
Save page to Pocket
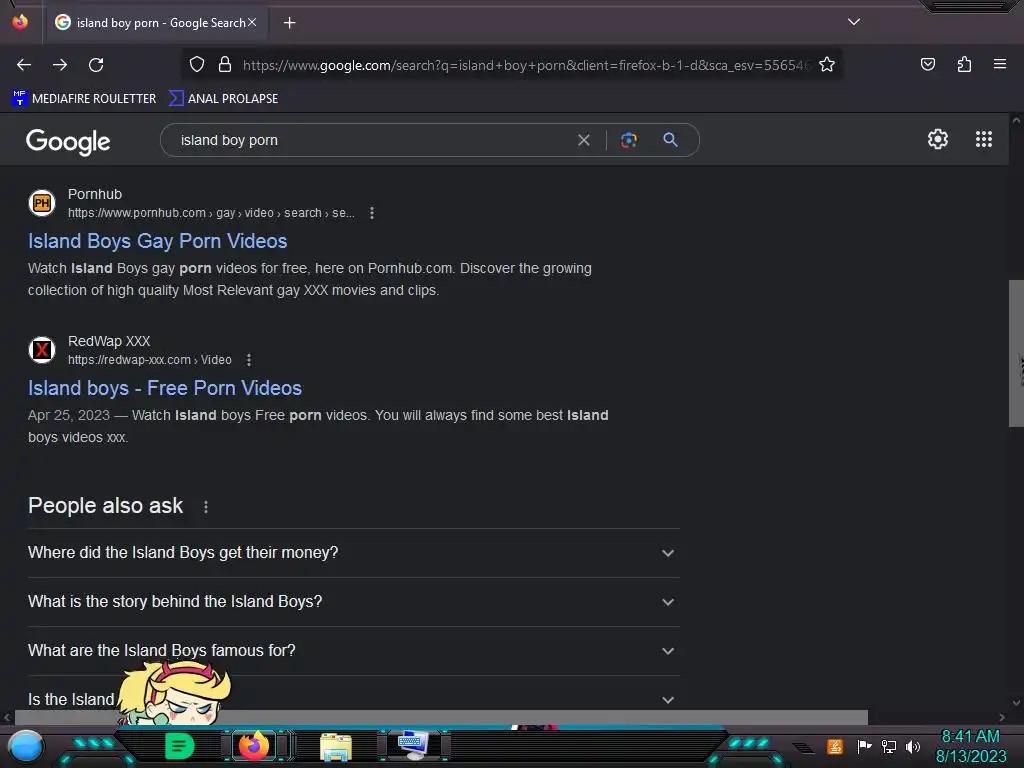click(x=927, y=64)
